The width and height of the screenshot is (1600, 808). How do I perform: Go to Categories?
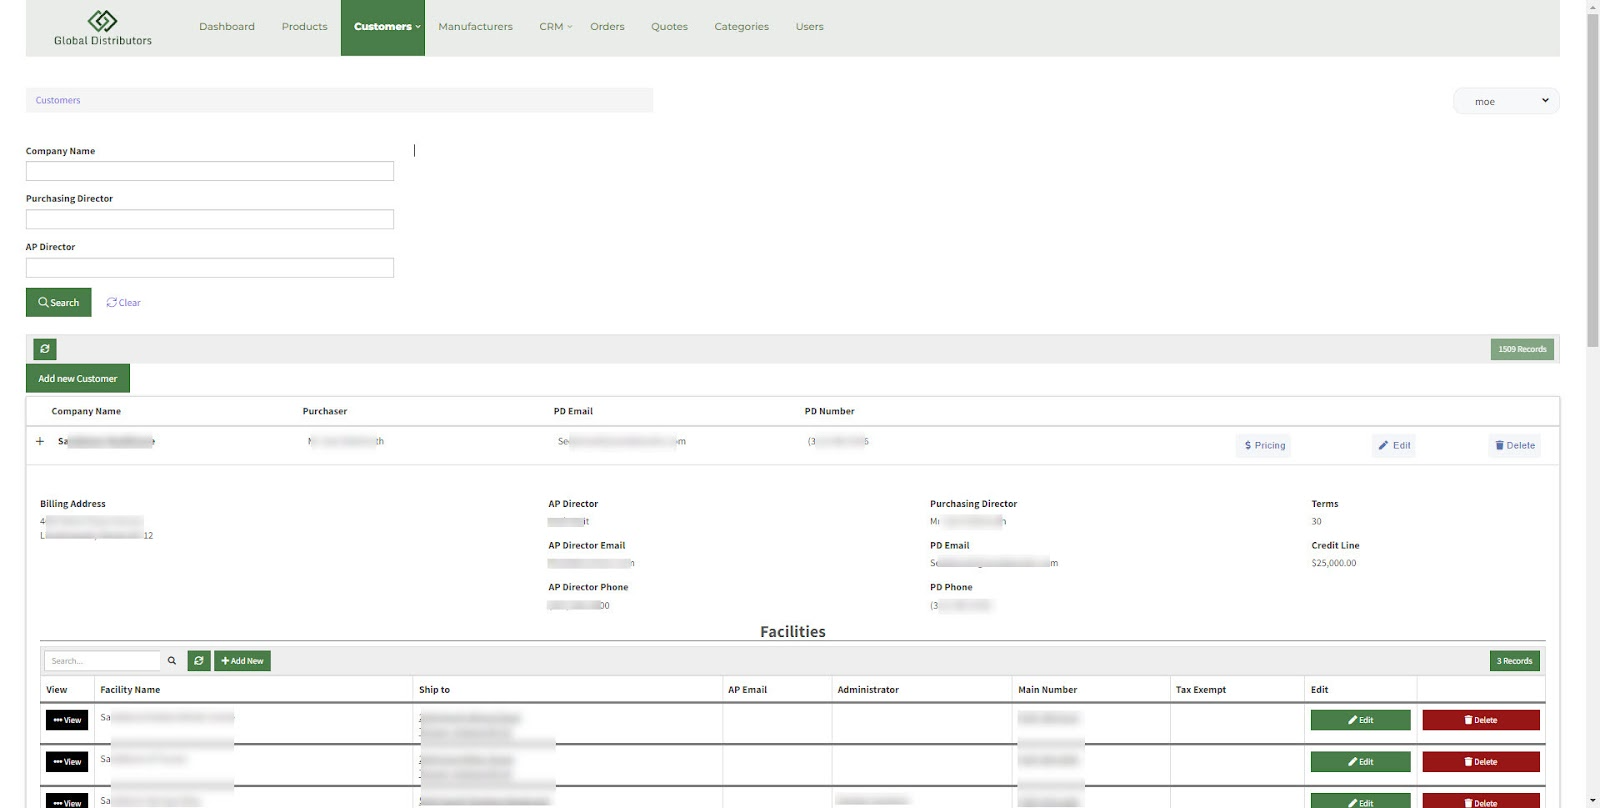point(741,27)
